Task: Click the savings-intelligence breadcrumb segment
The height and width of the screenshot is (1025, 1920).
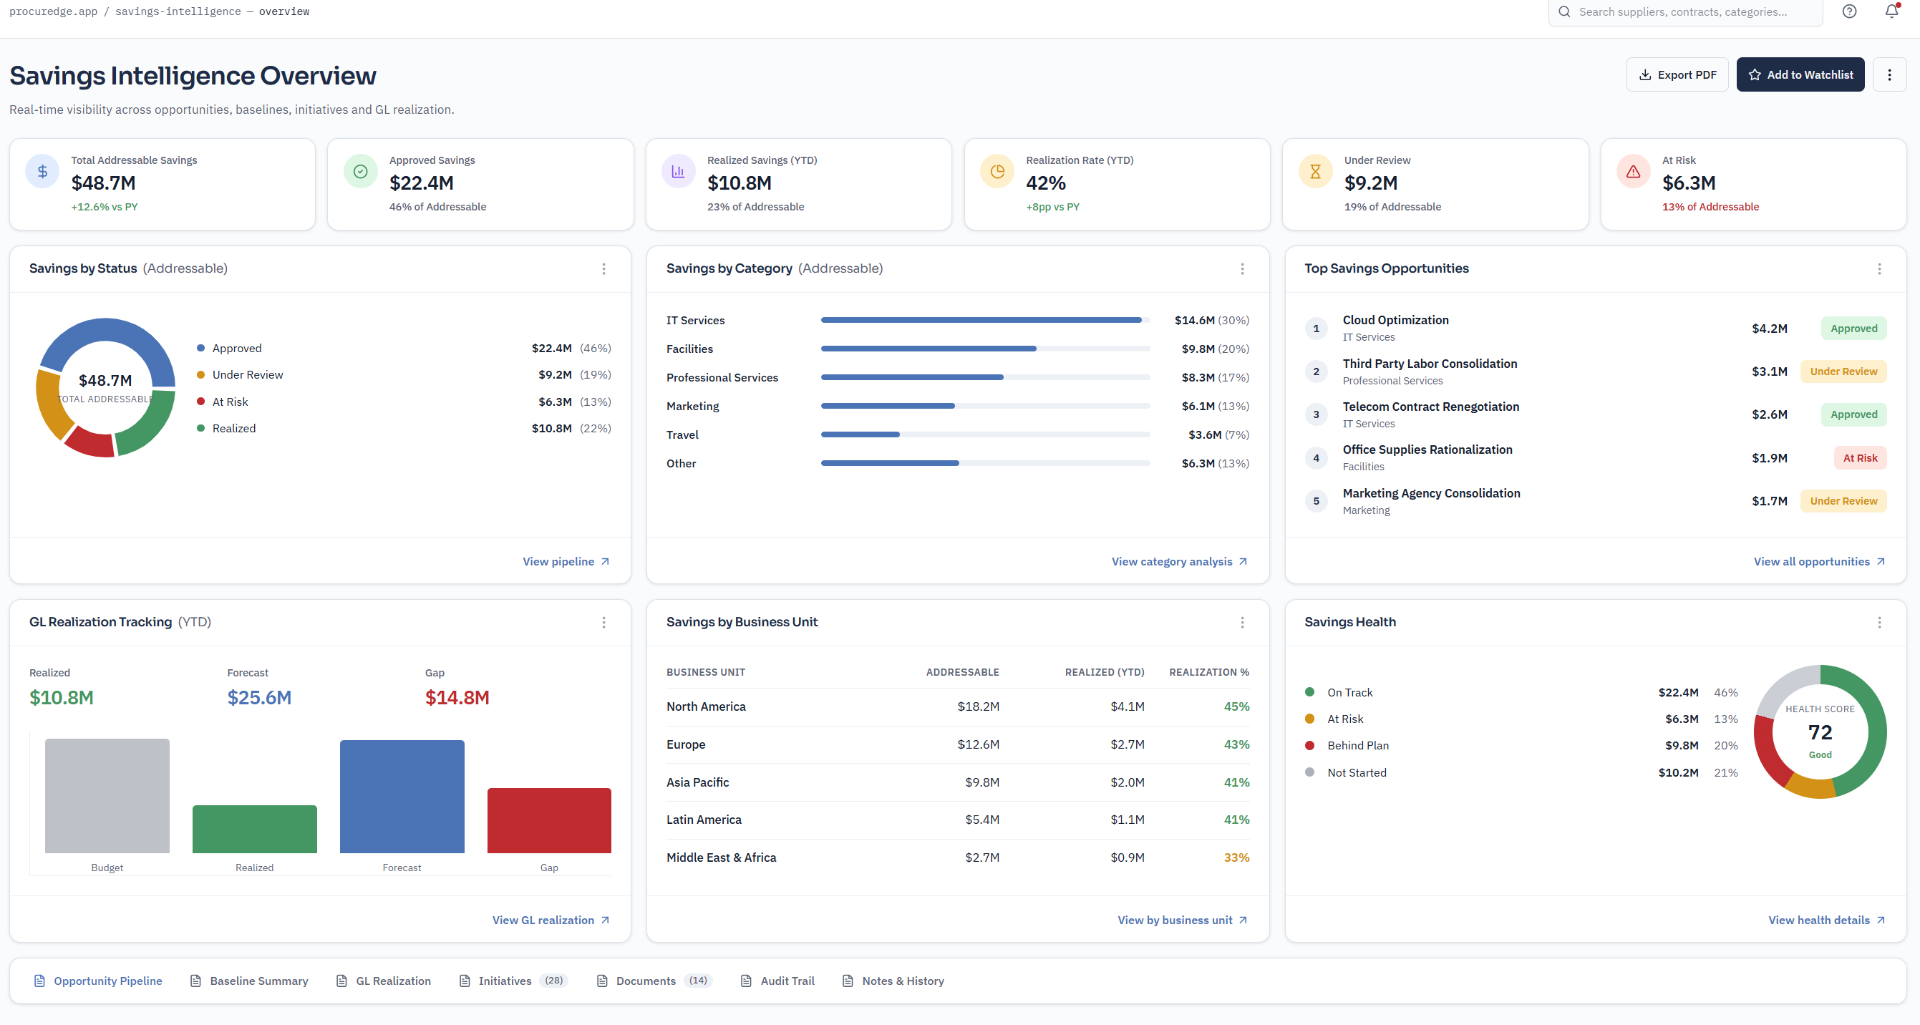Action: point(178,12)
